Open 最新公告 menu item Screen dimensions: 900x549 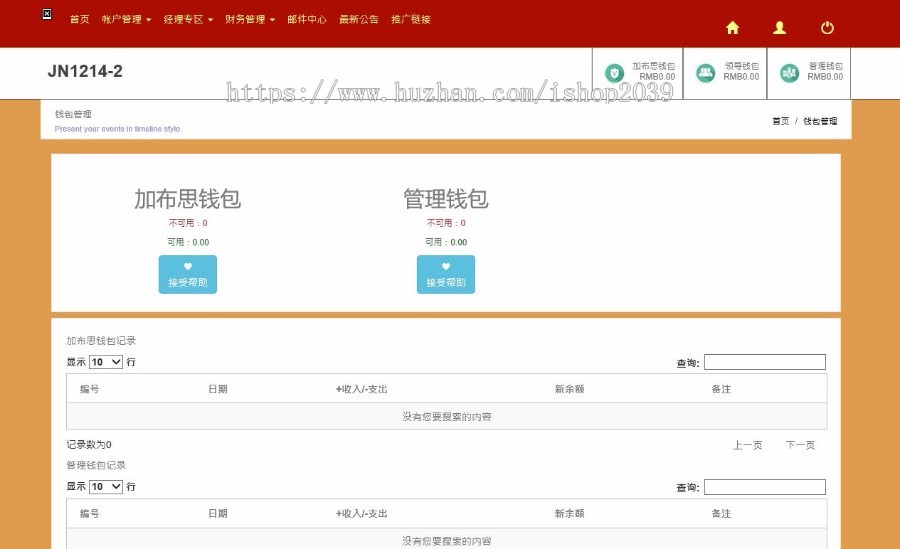click(x=359, y=19)
